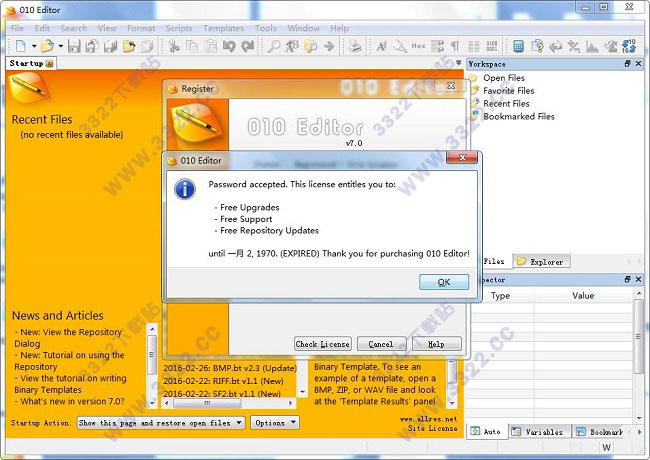Open the New file type dropdown arrow
The width and height of the screenshot is (650, 460).
pyautogui.click(x=34, y=46)
